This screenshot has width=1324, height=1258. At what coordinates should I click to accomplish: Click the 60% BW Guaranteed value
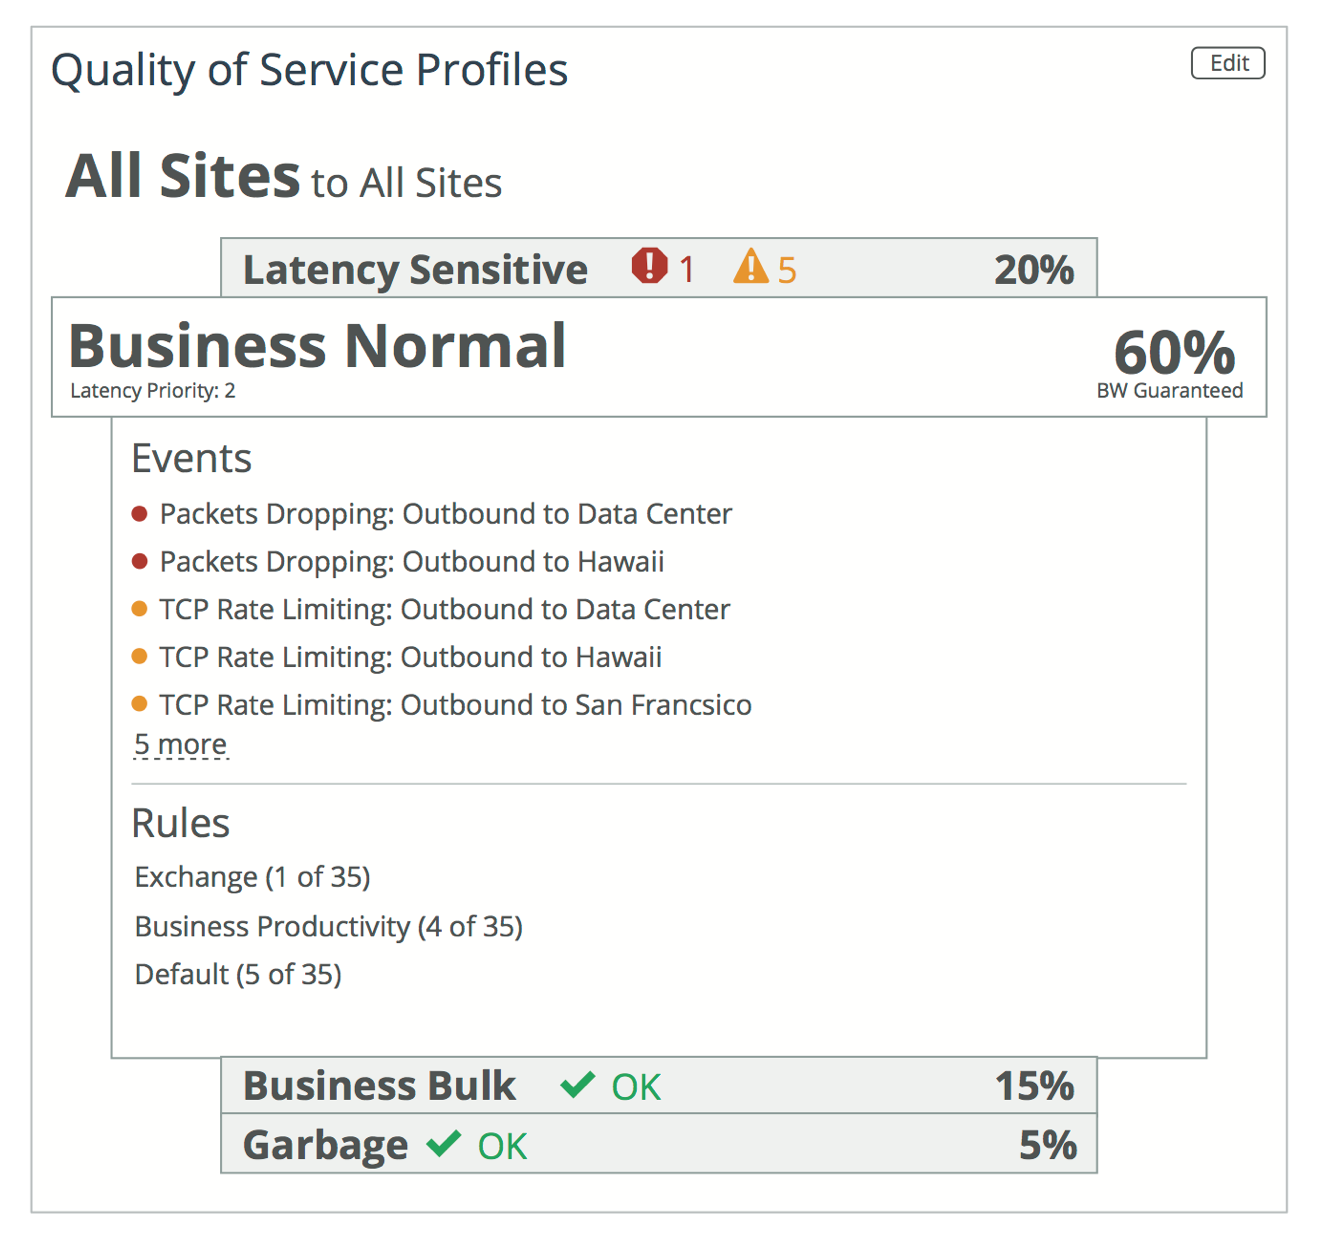point(1173,355)
